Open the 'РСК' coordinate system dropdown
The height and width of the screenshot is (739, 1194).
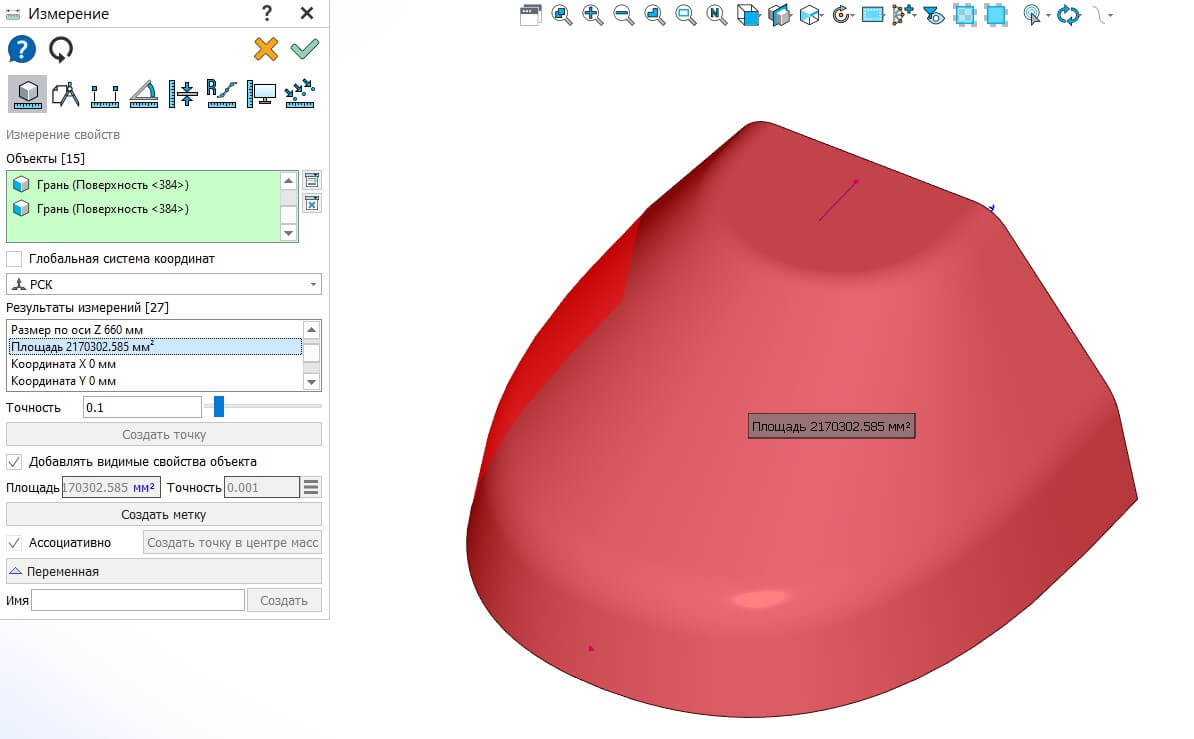[x=164, y=284]
